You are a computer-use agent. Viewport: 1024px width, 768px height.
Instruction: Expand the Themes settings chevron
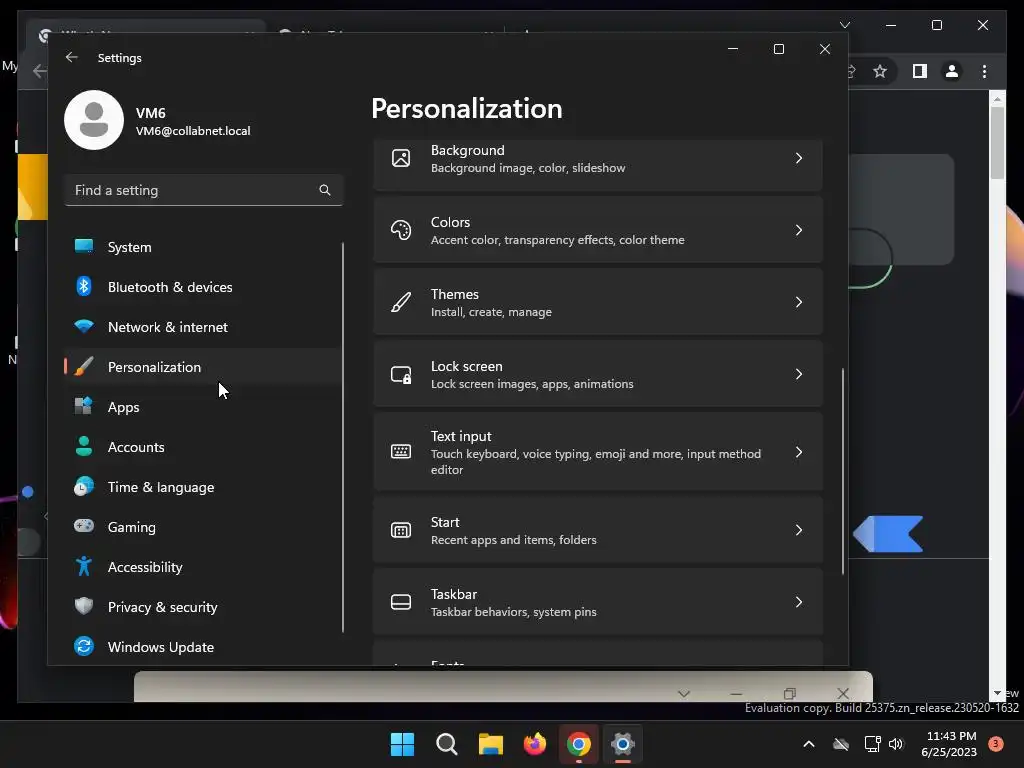[799, 302]
